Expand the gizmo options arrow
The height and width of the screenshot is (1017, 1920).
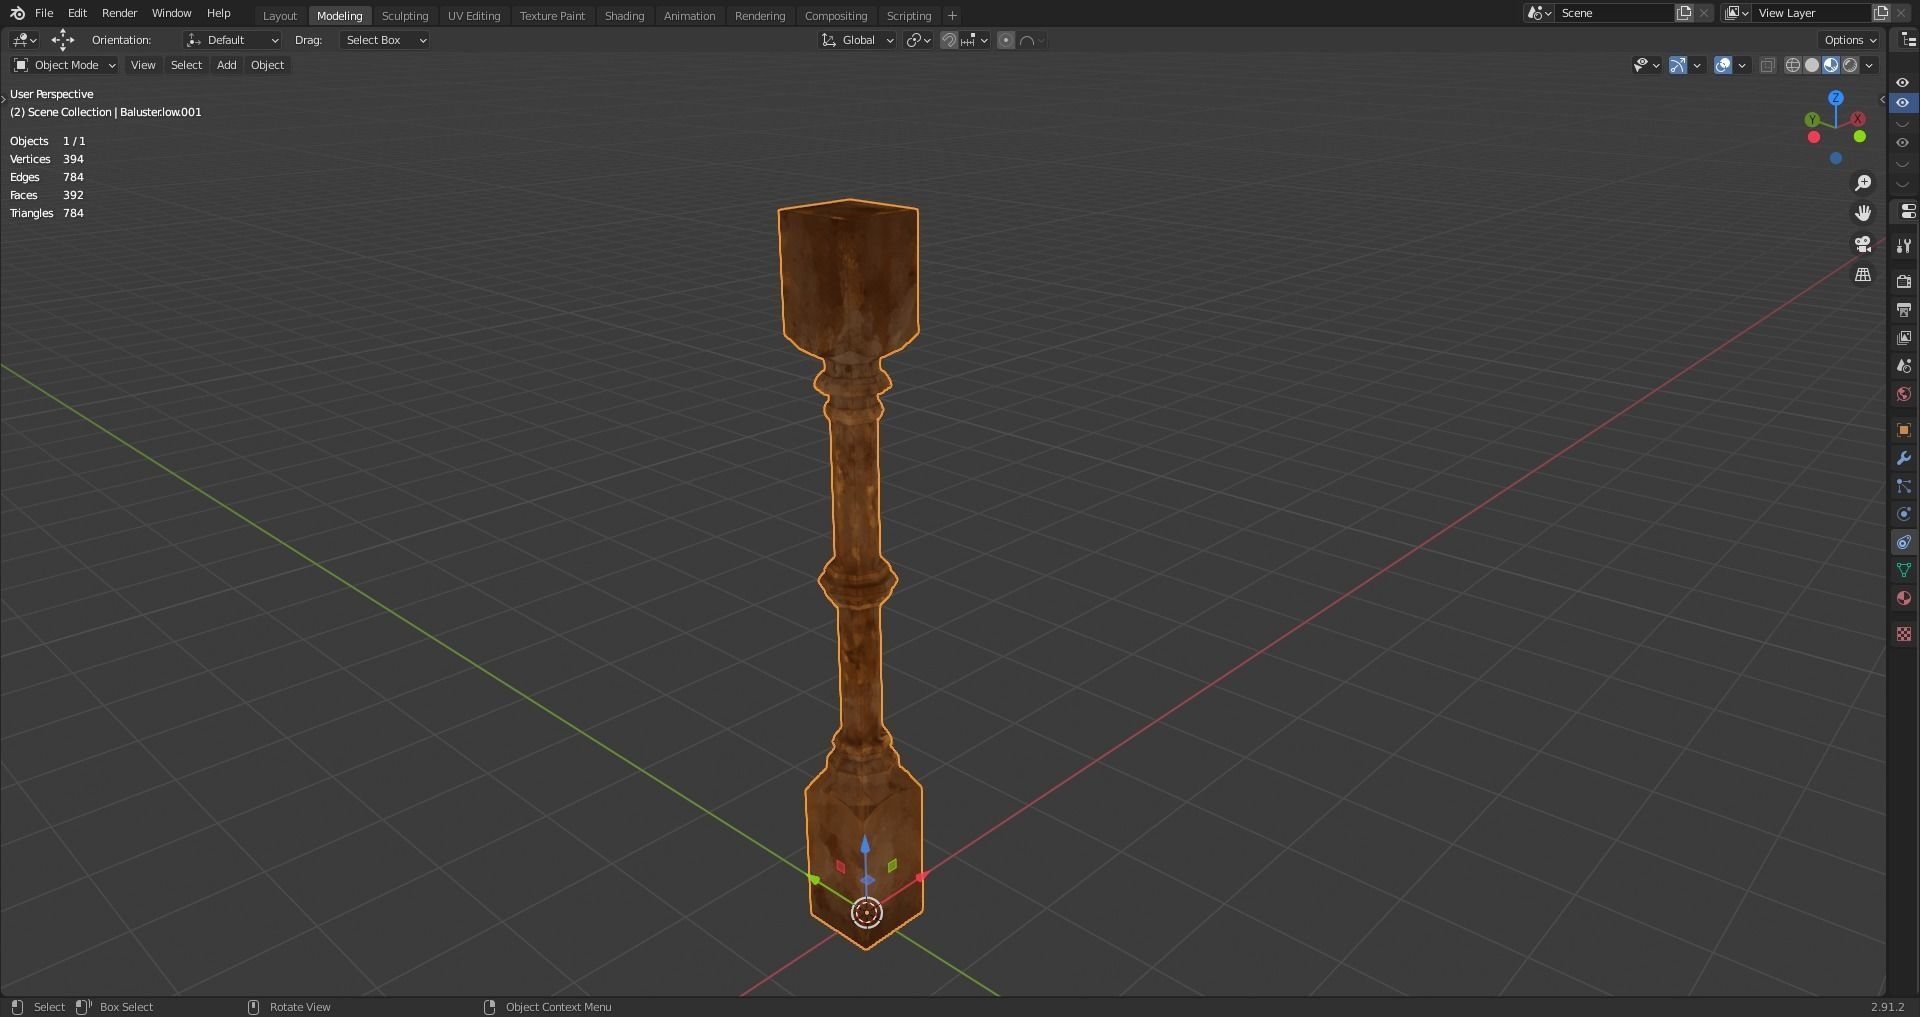pyautogui.click(x=1697, y=65)
